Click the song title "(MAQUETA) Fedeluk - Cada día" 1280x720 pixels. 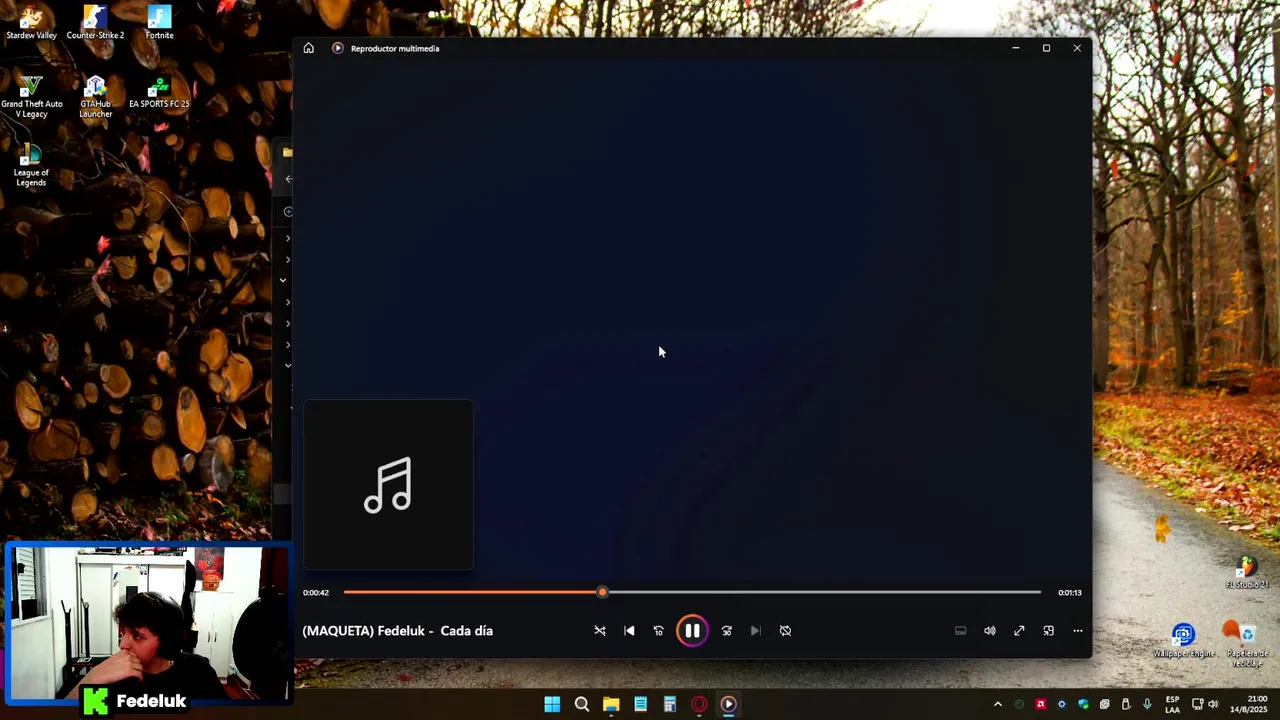398,631
